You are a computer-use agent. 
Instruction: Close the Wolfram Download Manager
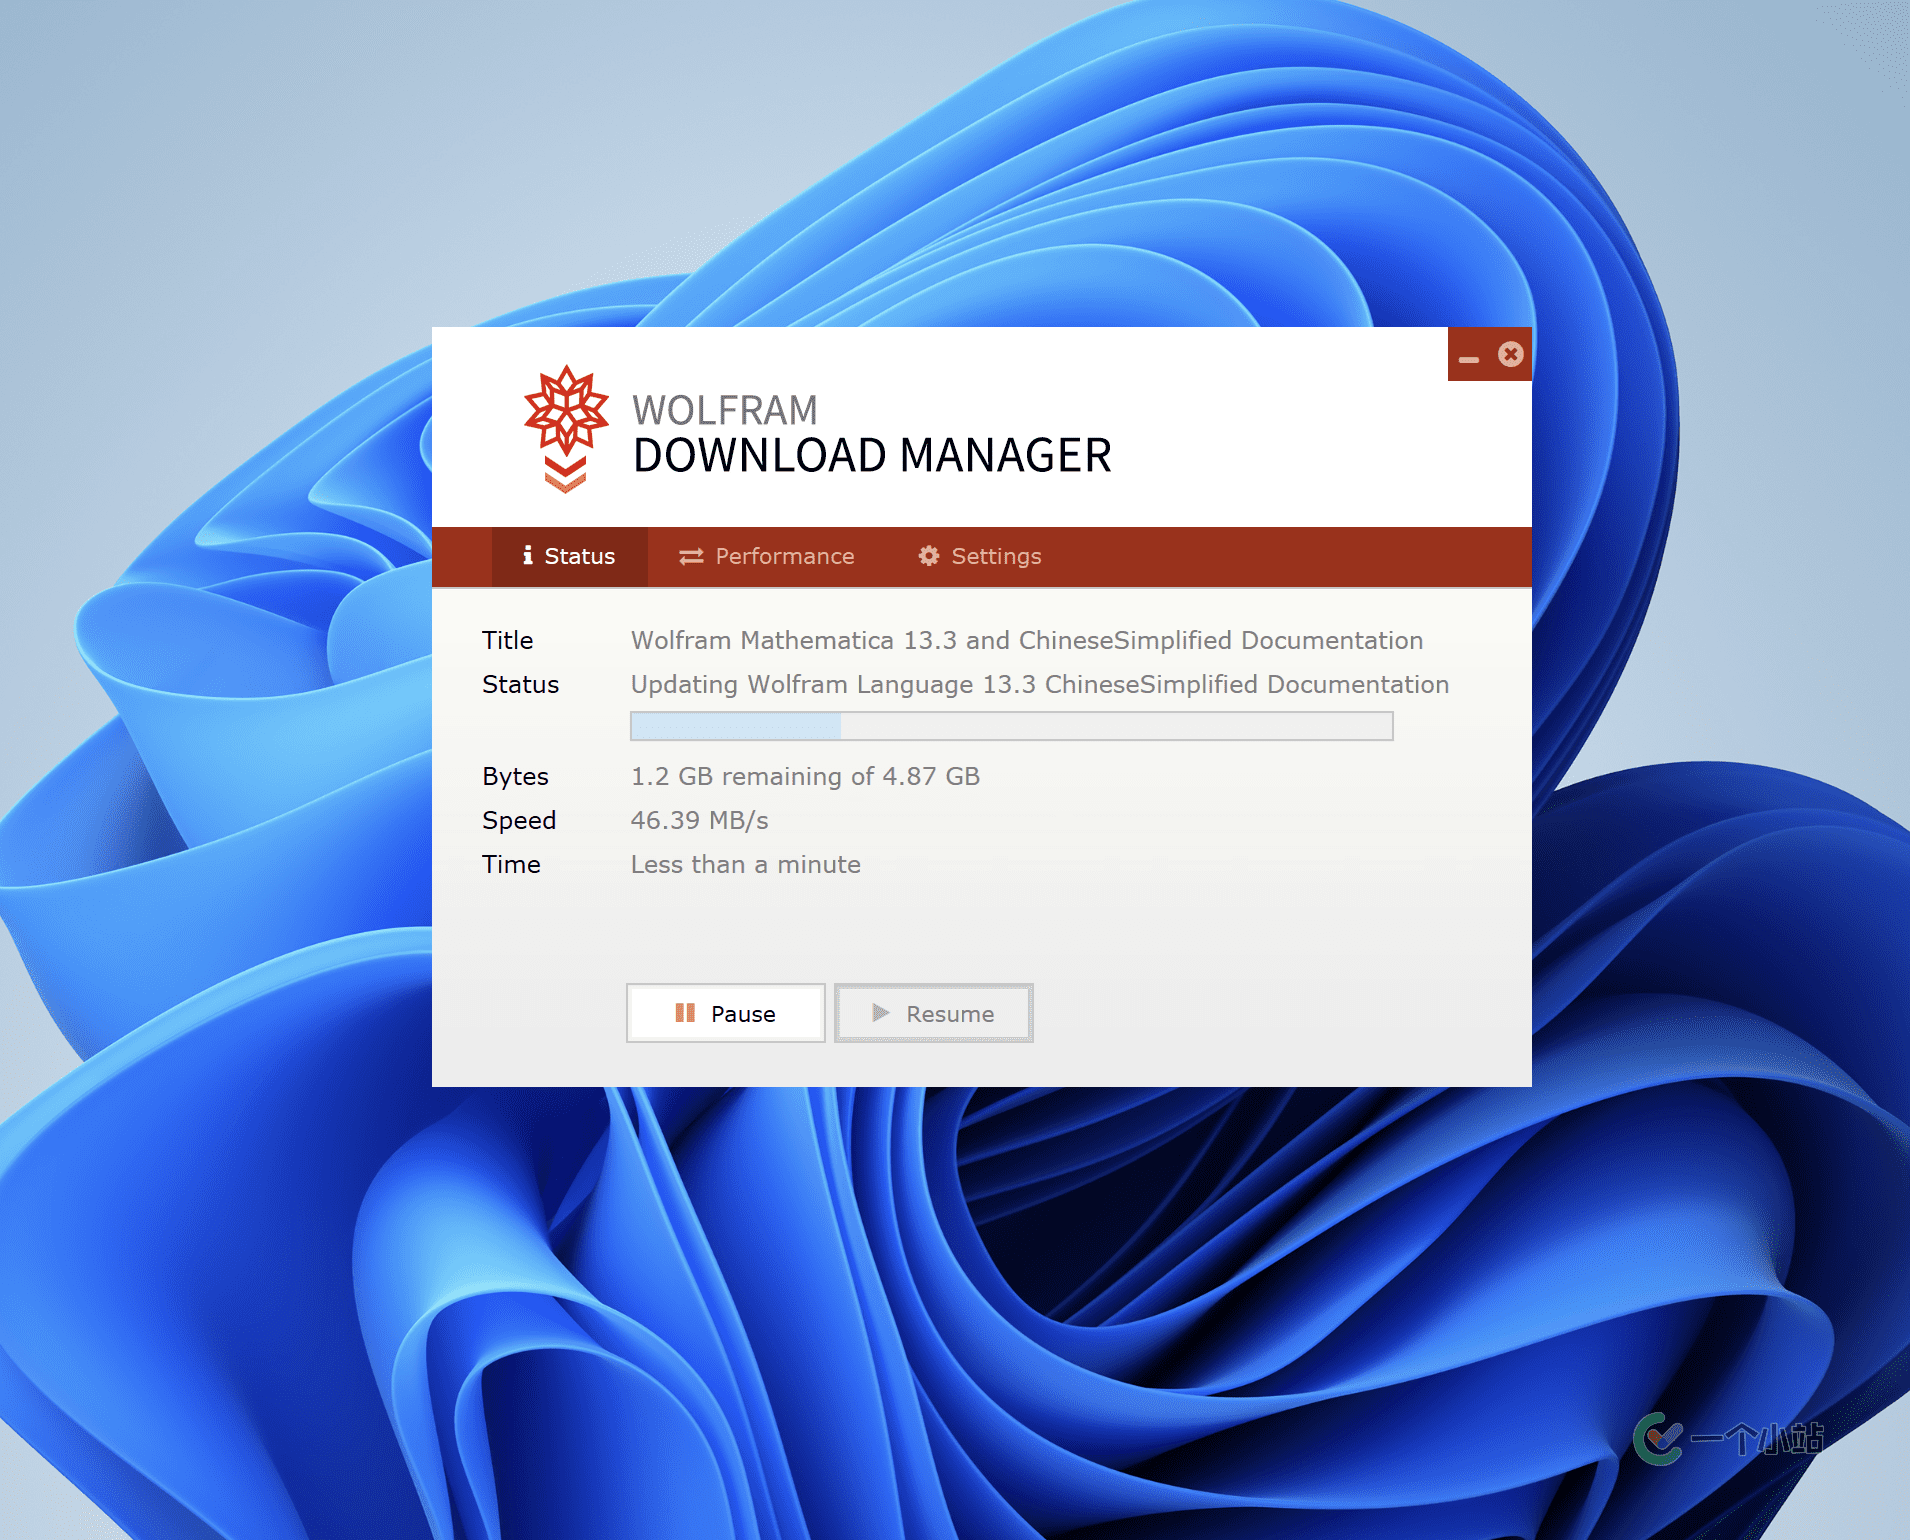[1510, 354]
